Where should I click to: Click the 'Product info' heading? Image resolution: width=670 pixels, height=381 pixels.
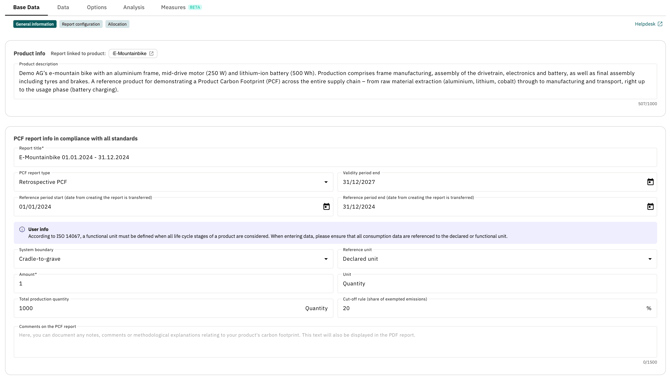click(29, 53)
